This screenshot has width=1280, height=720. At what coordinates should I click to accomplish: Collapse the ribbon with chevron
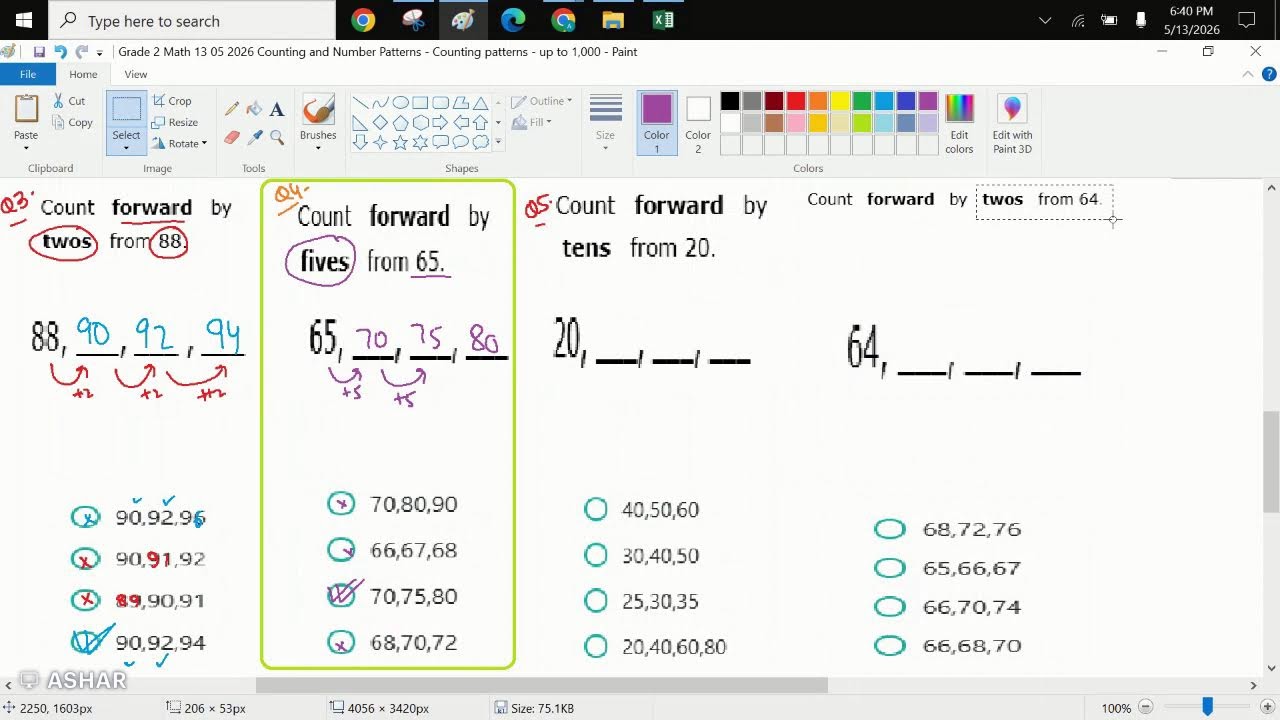[1247, 74]
